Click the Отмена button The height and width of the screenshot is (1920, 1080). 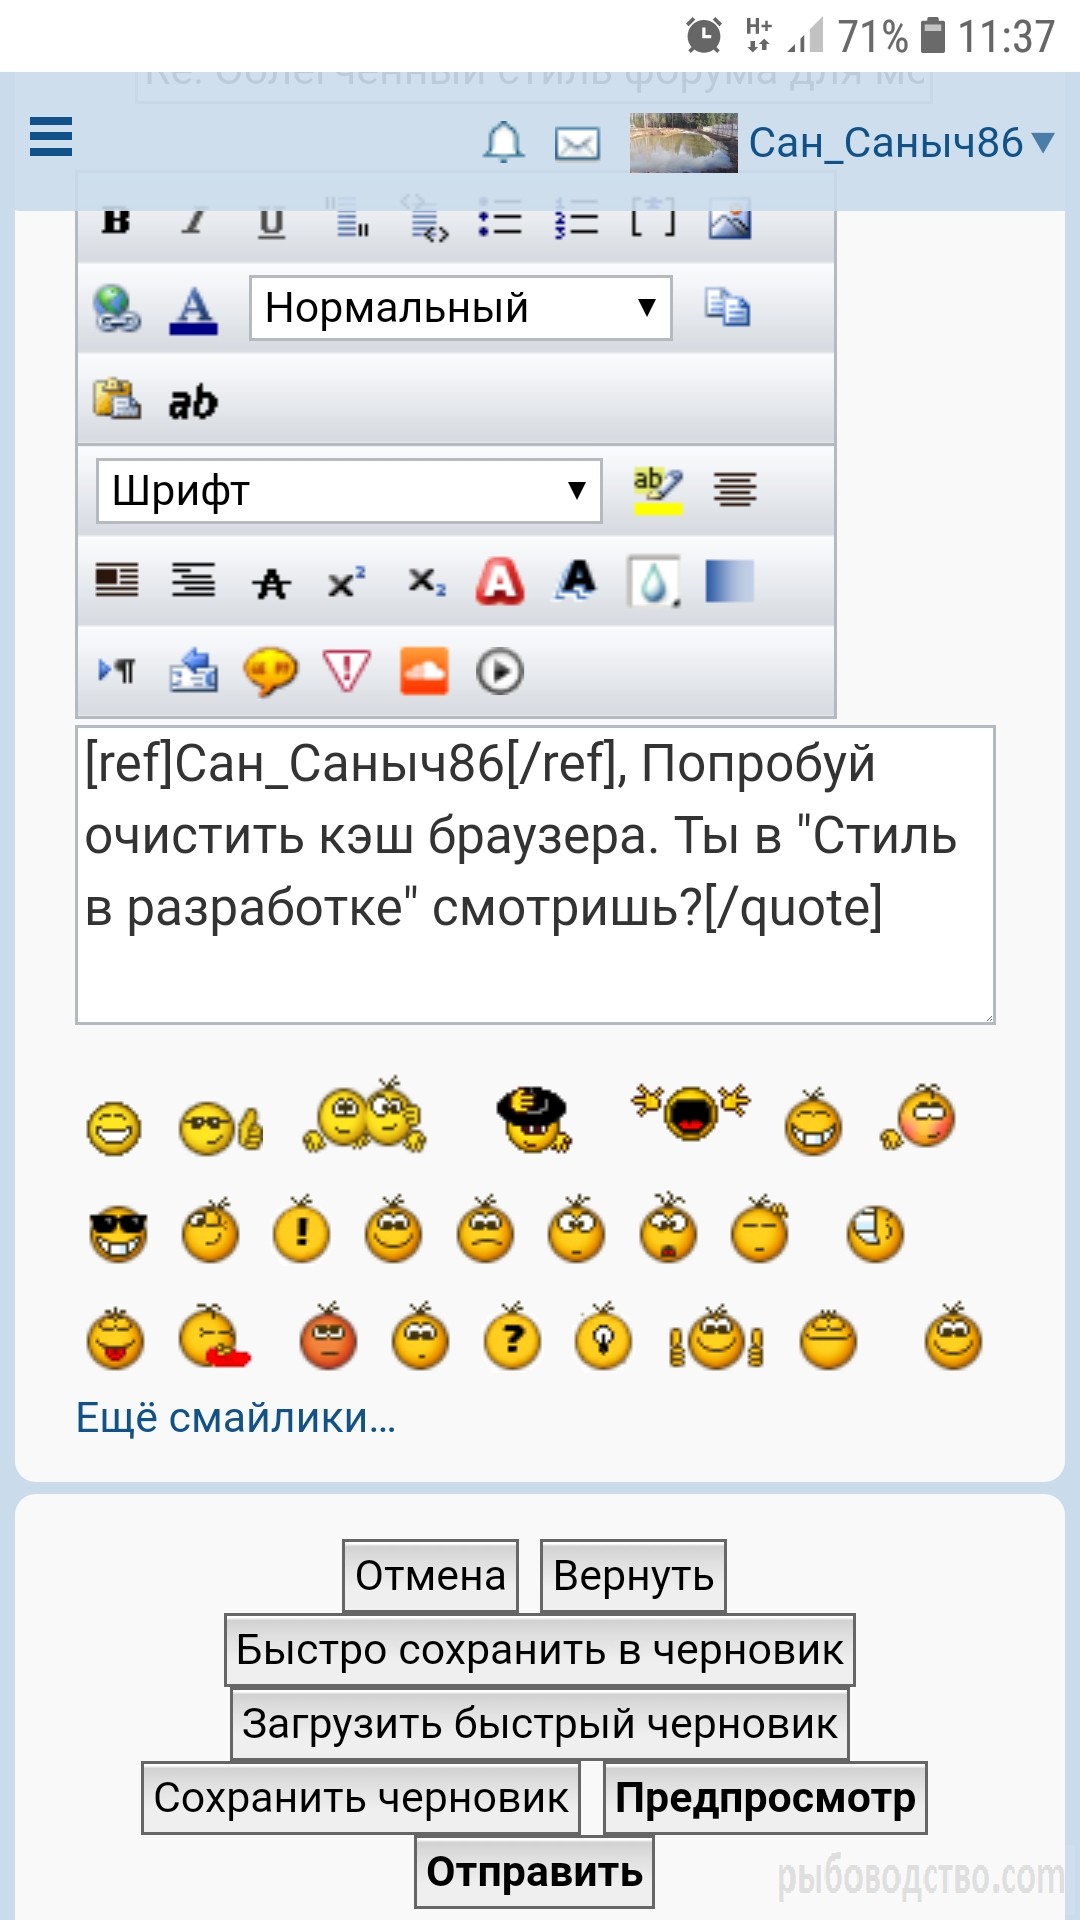pos(430,1576)
